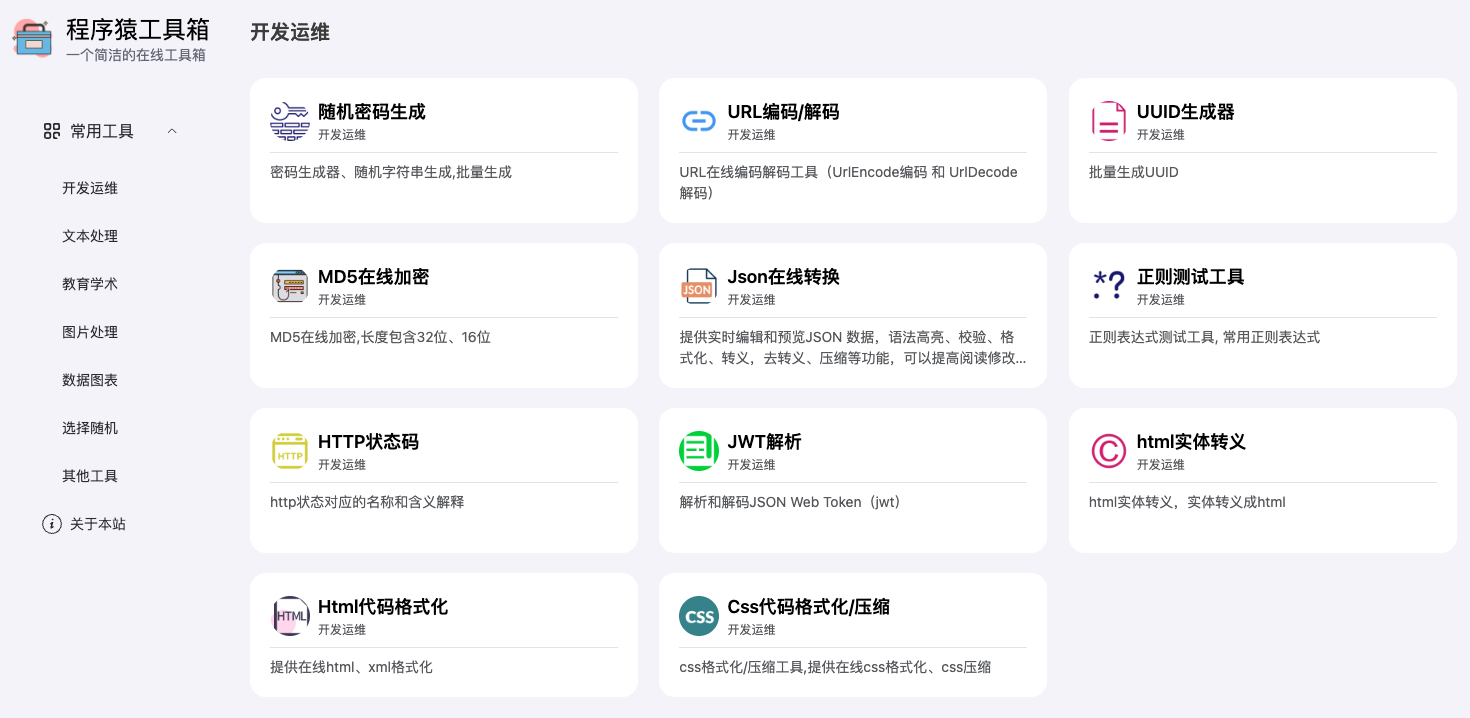This screenshot has height=718, width=1470.
Task: Click the random password generator key icon
Action: click(x=290, y=121)
